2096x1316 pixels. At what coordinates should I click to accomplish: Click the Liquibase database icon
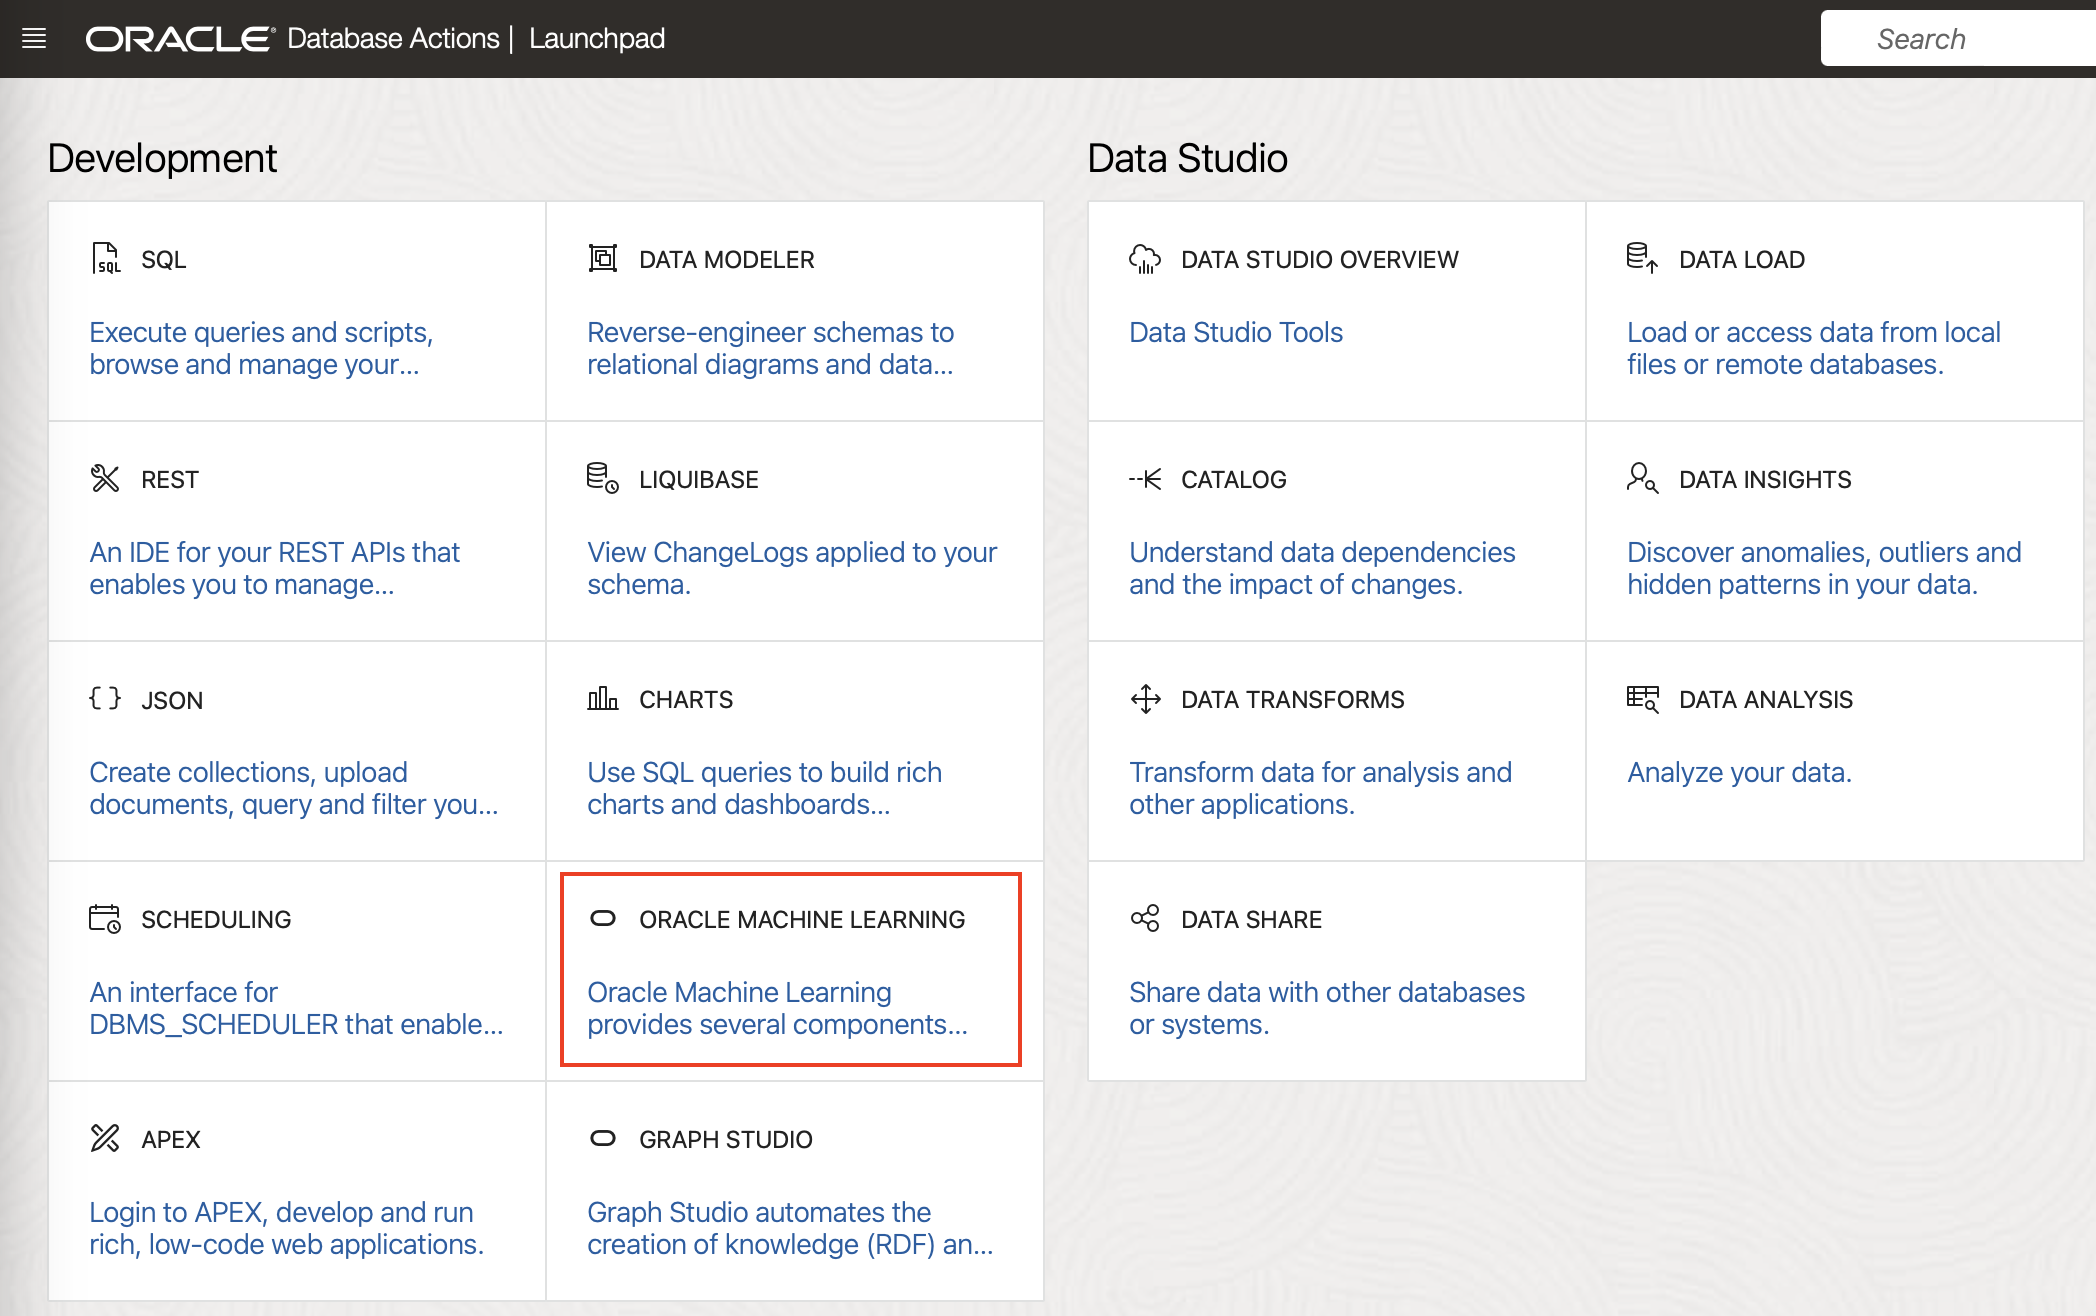[x=602, y=478]
